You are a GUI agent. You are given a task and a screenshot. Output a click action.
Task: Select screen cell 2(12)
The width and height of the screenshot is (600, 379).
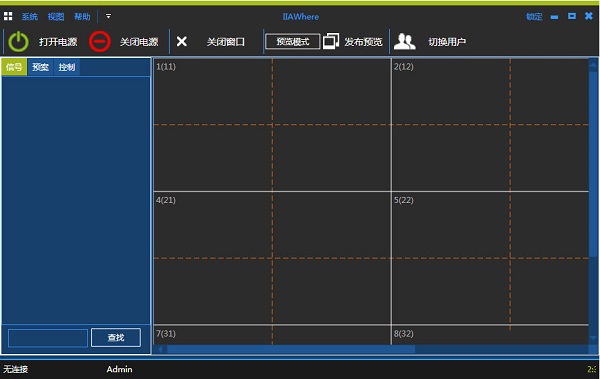click(x=490, y=124)
